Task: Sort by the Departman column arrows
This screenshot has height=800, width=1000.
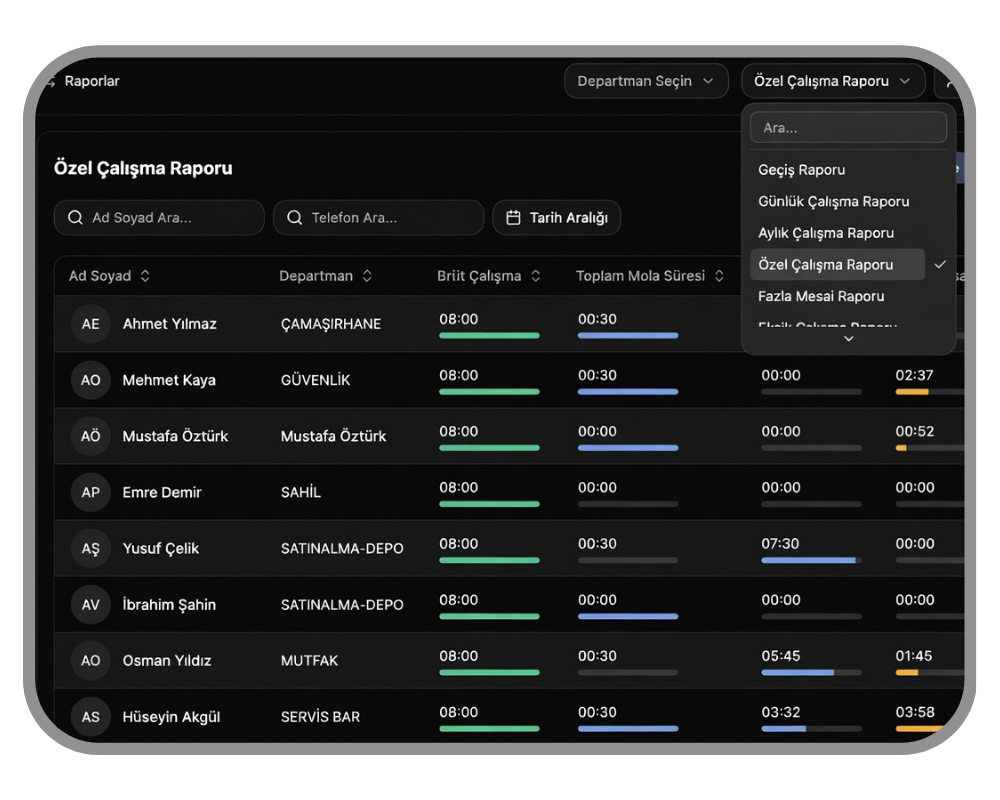Action: point(367,276)
